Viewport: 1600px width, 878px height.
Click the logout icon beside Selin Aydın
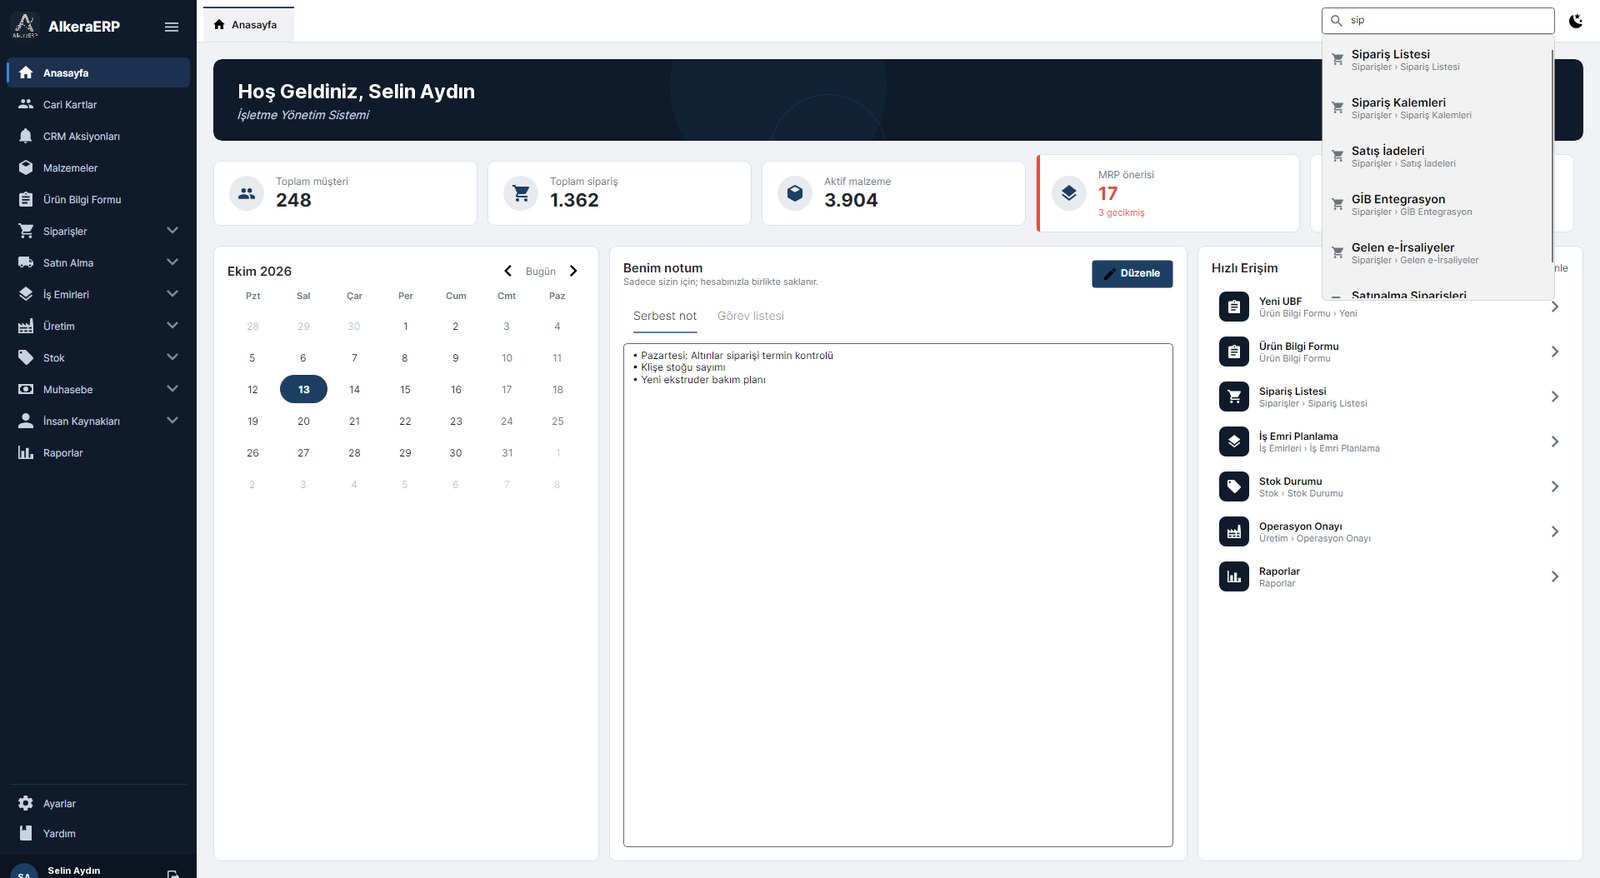[173, 874]
